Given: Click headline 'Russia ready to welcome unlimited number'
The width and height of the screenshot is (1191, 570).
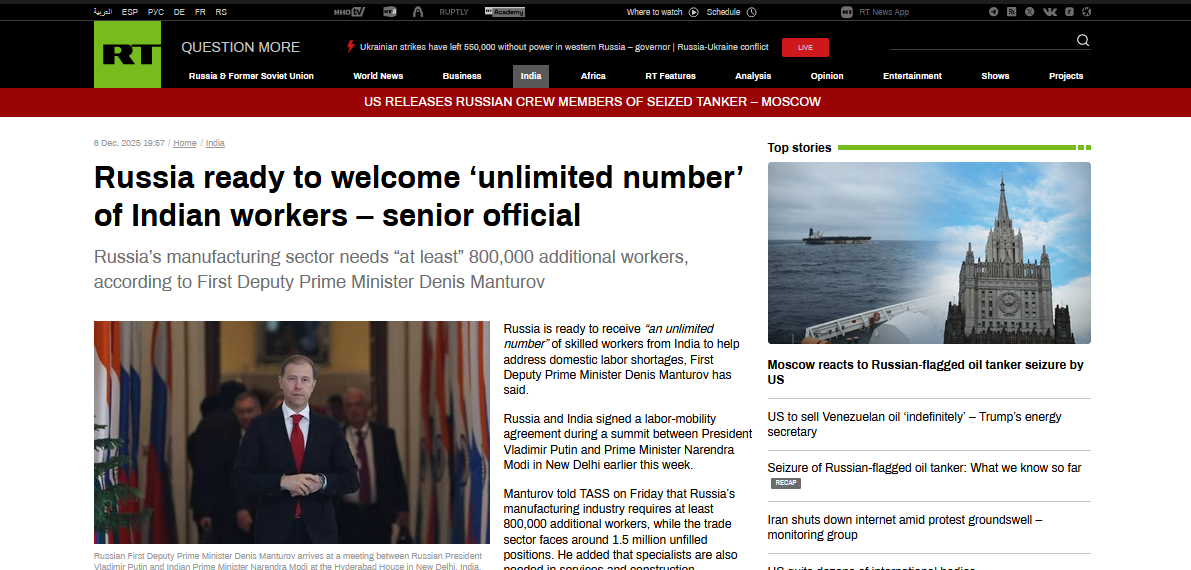Looking at the screenshot, I should point(419,196).
